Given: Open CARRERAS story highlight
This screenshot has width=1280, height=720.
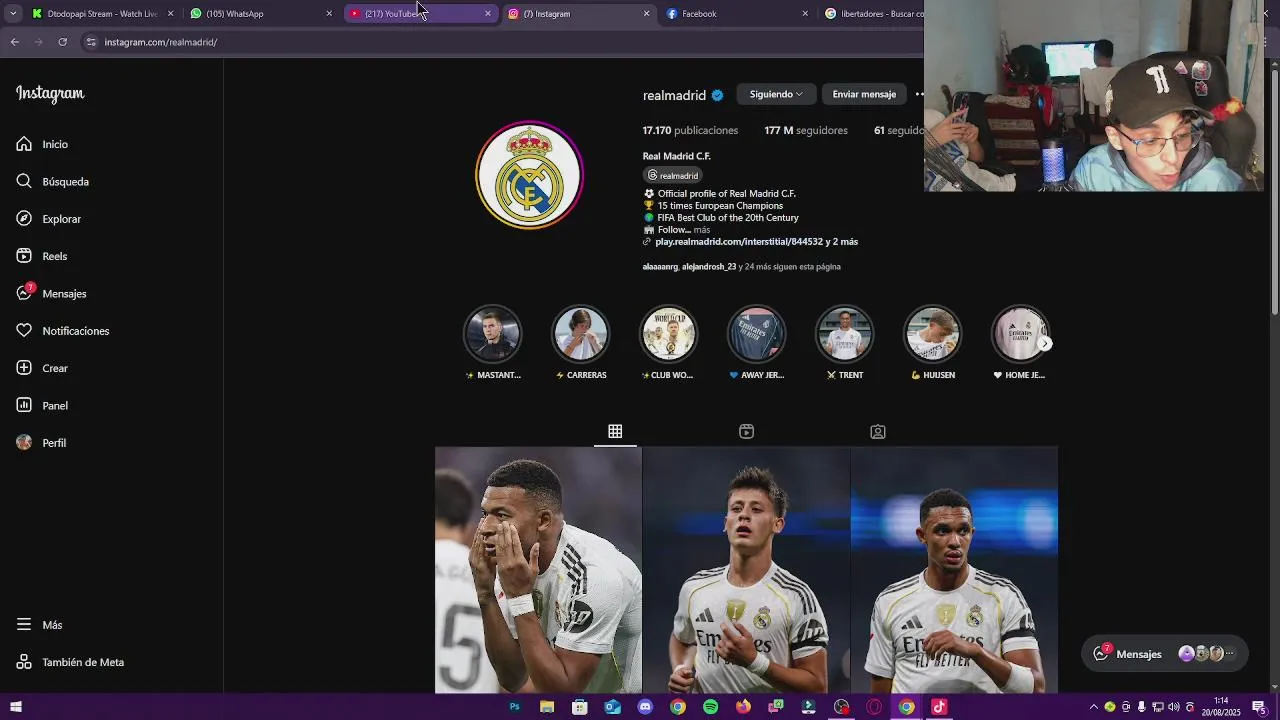Looking at the screenshot, I should click(581, 343).
